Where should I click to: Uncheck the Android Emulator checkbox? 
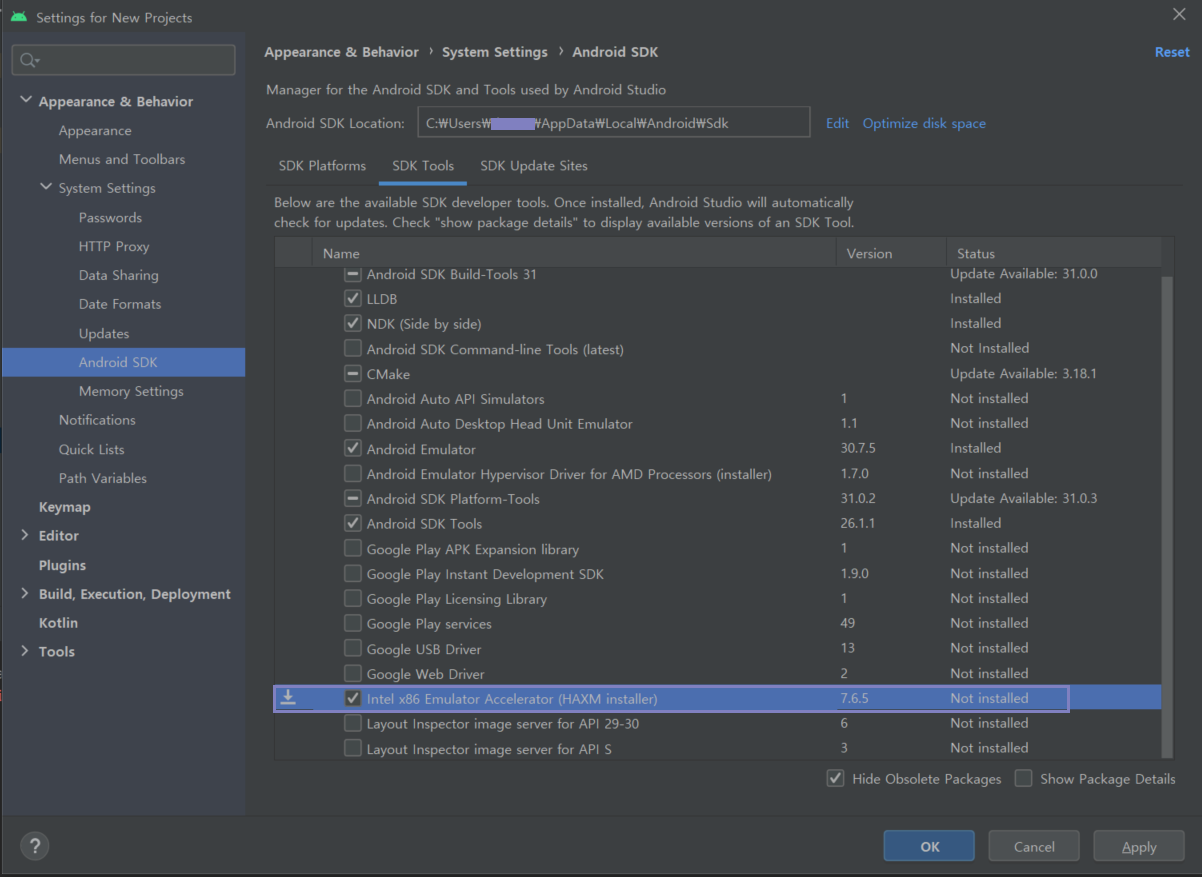pyautogui.click(x=352, y=448)
